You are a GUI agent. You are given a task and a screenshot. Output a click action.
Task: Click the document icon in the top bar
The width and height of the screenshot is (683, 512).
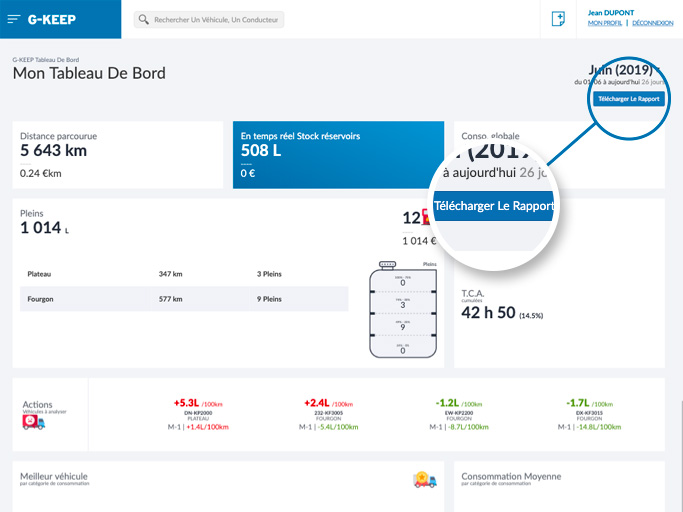558,19
